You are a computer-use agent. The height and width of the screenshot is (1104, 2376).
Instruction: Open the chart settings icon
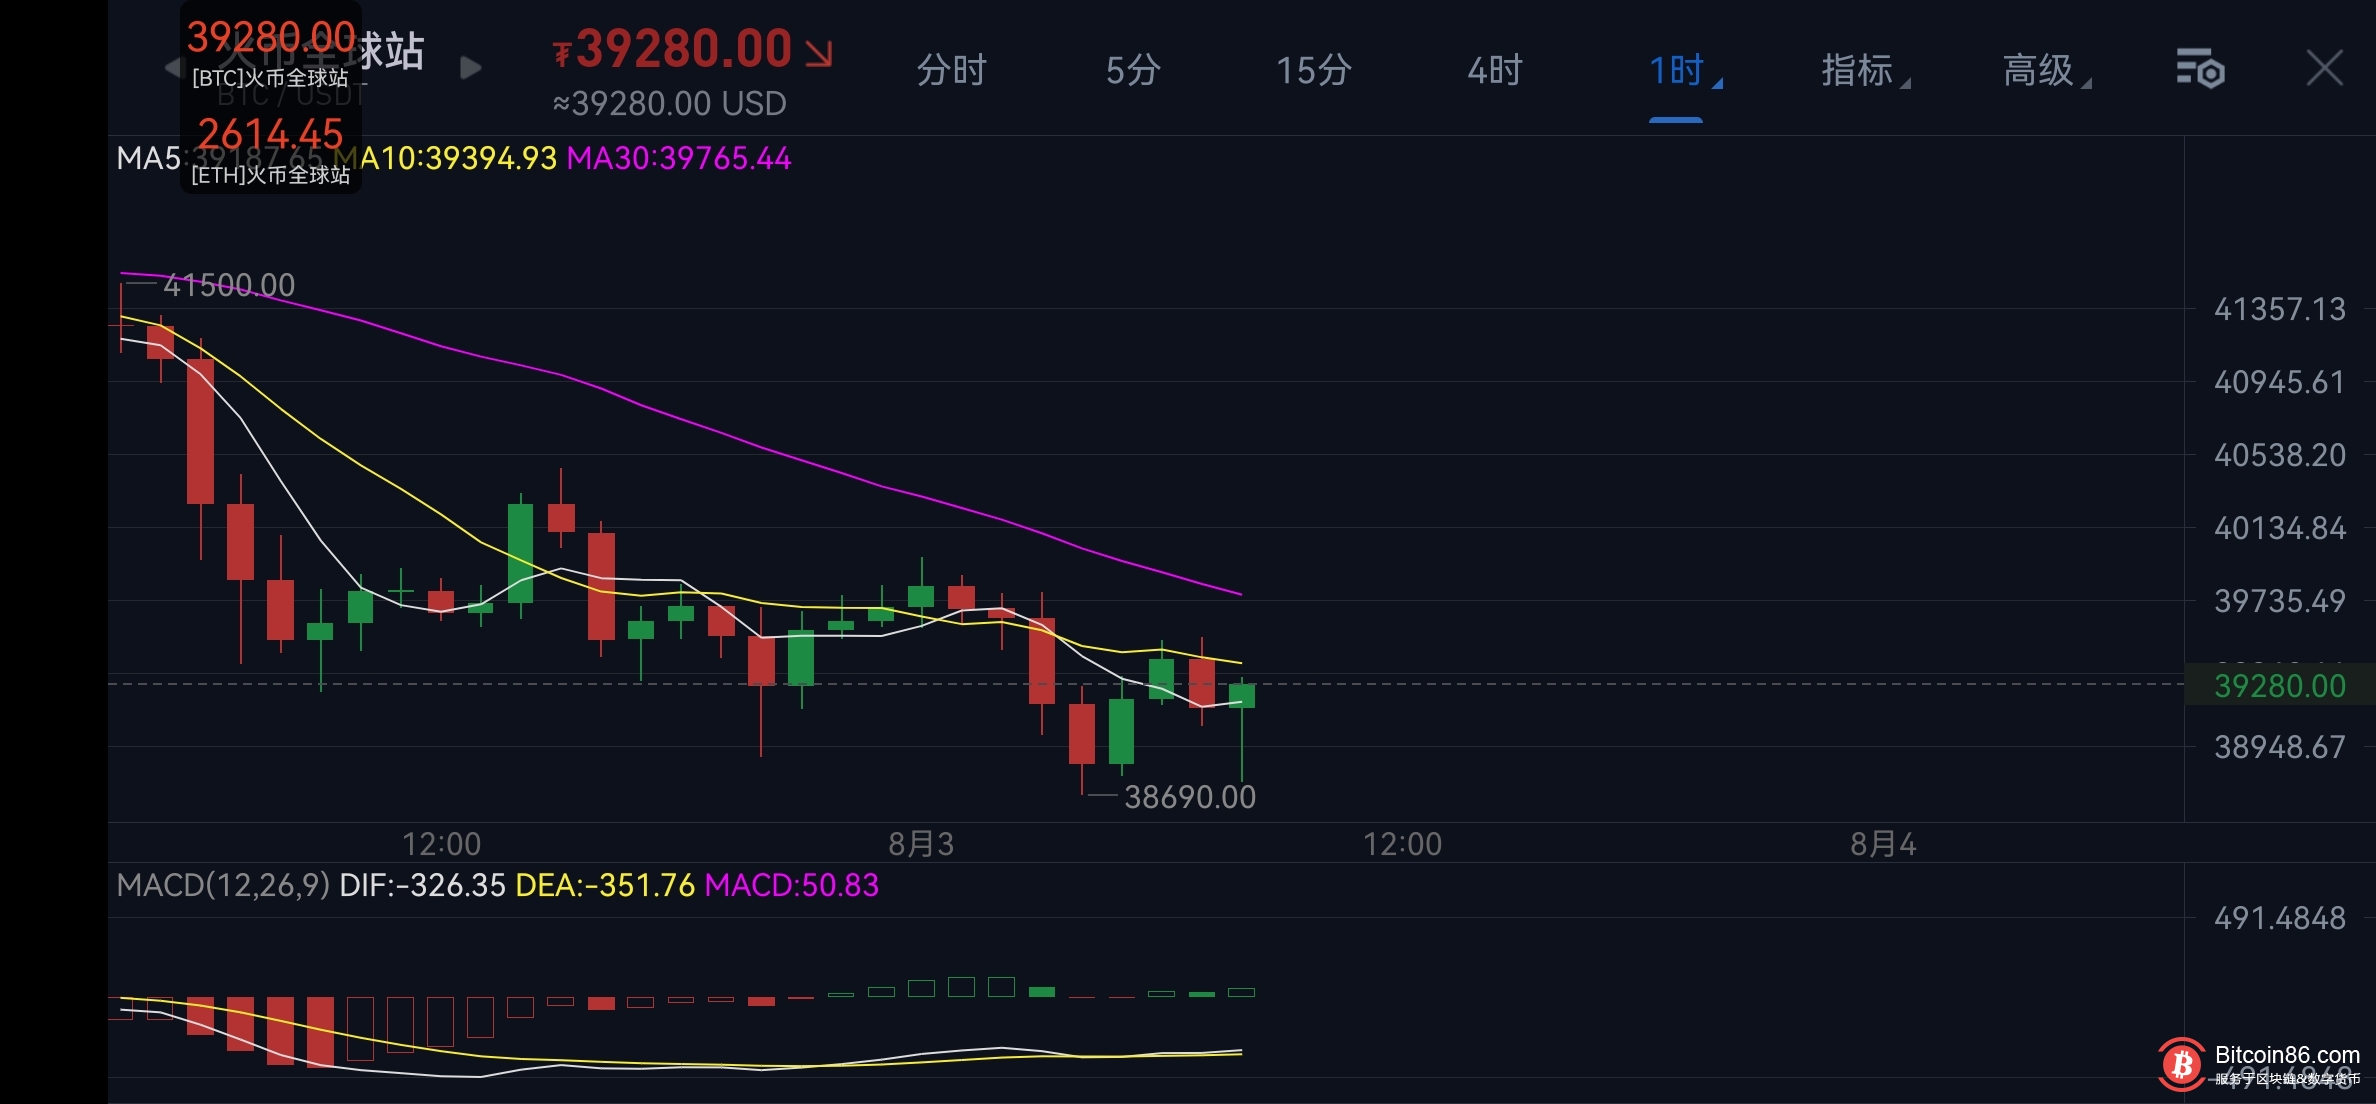click(x=2200, y=69)
